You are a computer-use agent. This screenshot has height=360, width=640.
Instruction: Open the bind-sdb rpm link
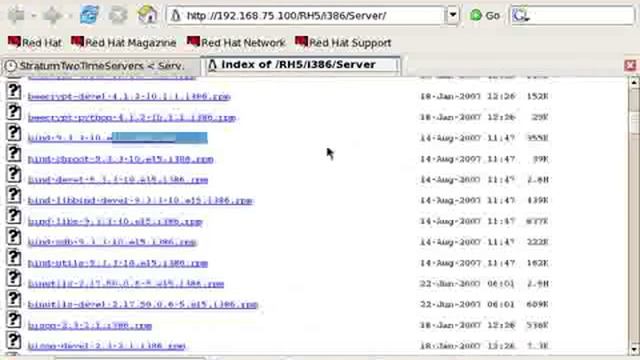click(112, 242)
